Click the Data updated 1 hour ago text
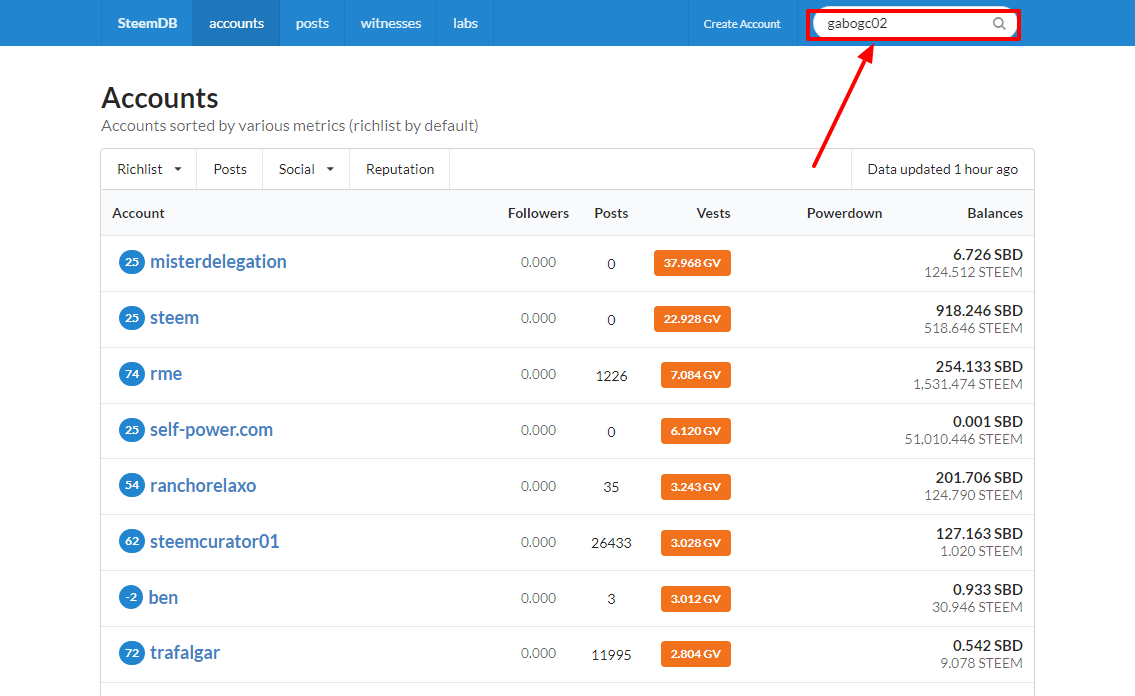 click(942, 169)
